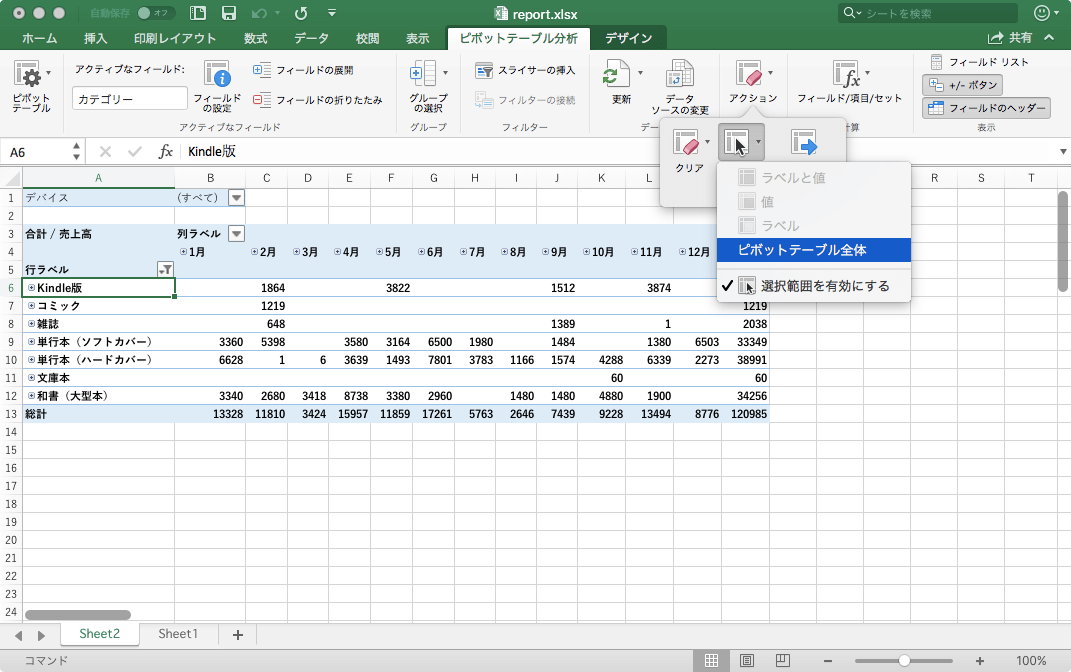This screenshot has width=1071, height=672.
Task: Toggle the +/- Buttons (+/- ボタン)
Action: 962,85
